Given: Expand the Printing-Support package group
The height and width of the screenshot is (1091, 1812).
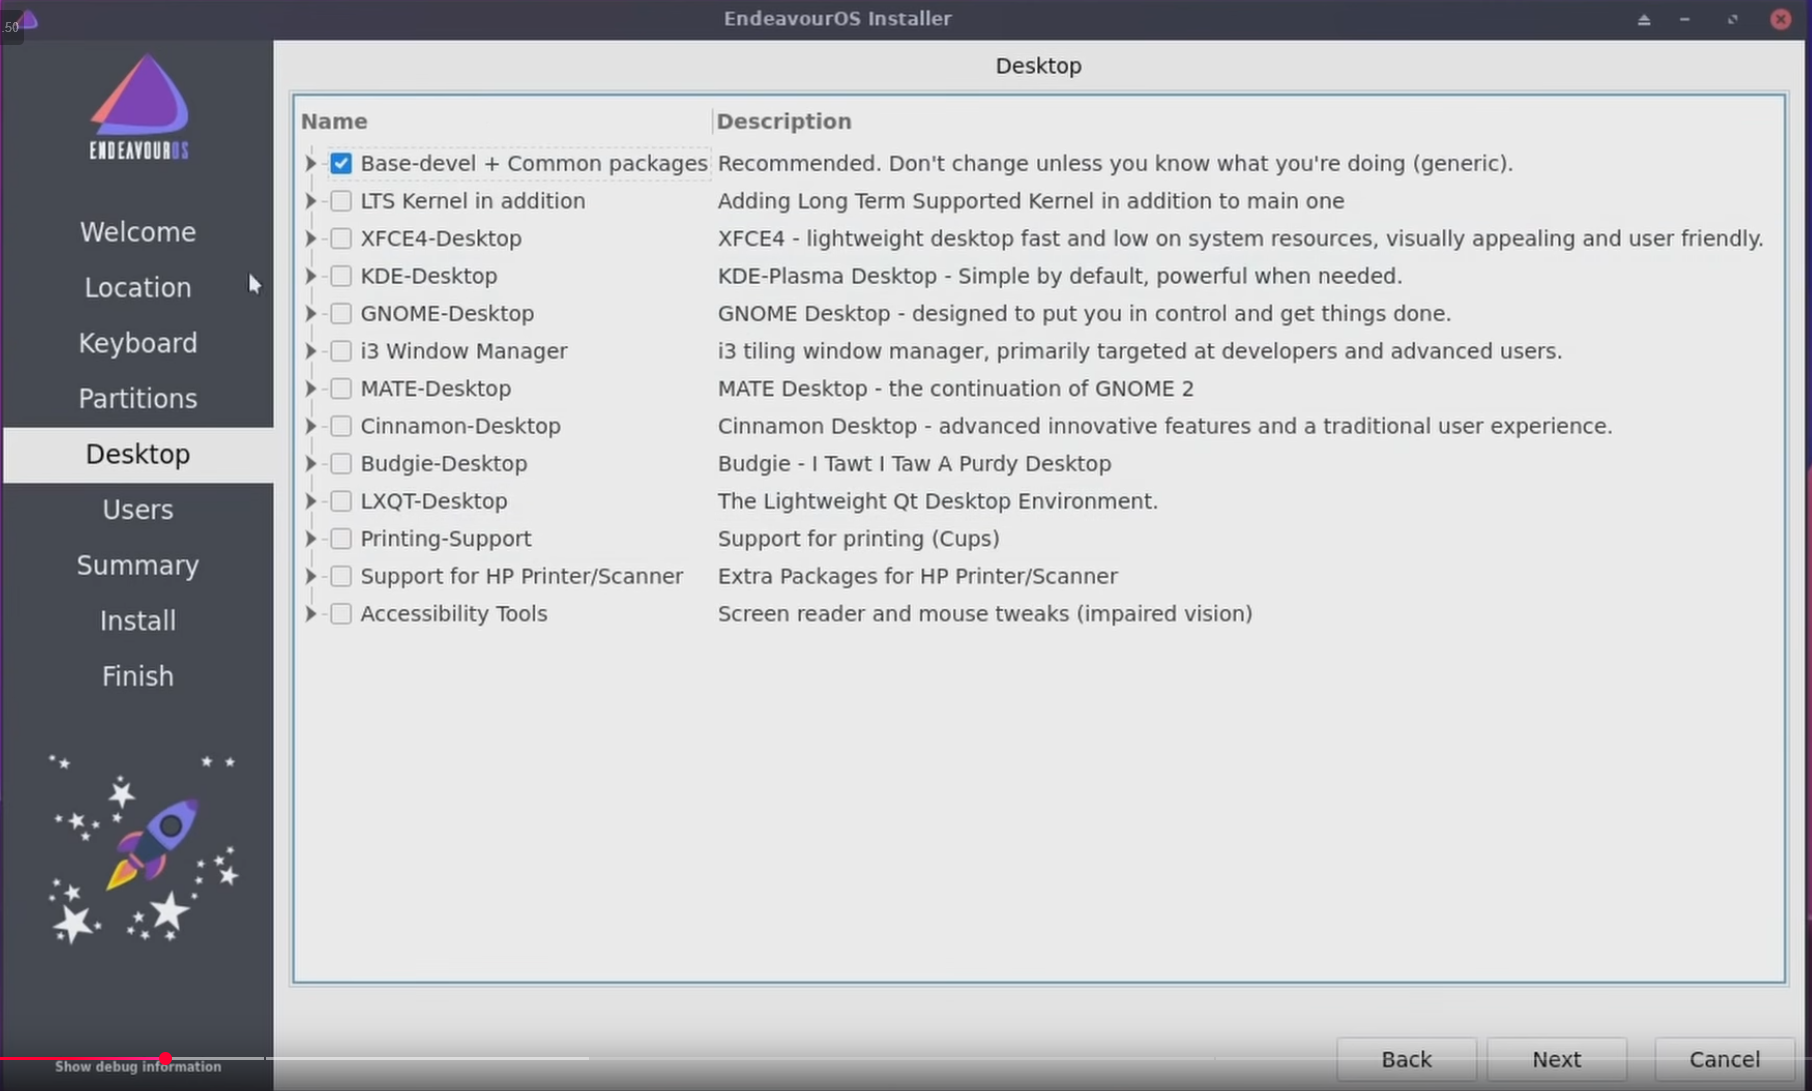Looking at the screenshot, I should [x=310, y=538].
